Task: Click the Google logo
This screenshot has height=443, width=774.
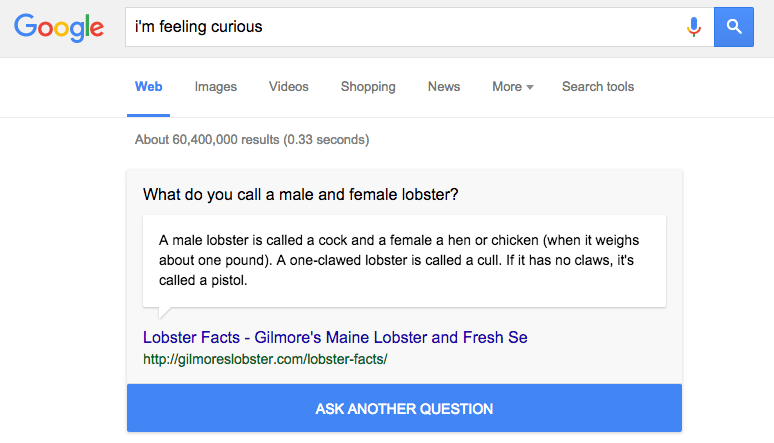Action: coord(59,27)
